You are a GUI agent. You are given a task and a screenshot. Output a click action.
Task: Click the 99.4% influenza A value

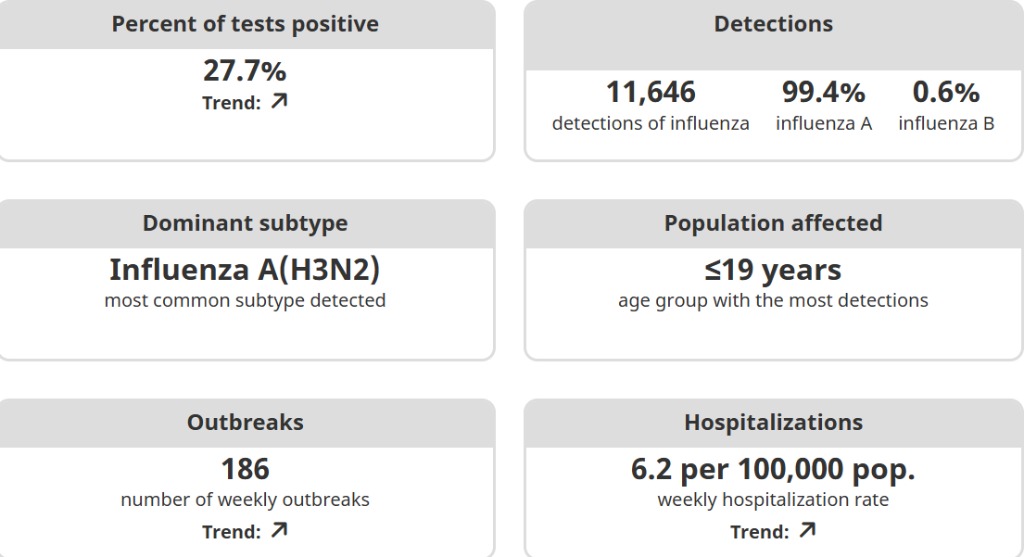(x=823, y=93)
